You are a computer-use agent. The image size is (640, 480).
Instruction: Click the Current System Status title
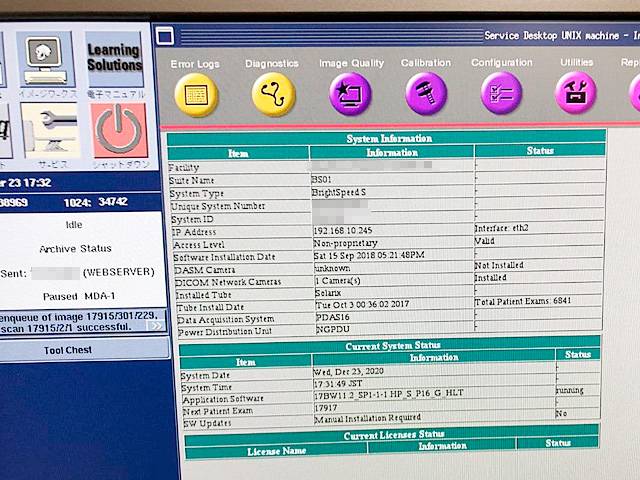click(393, 346)
